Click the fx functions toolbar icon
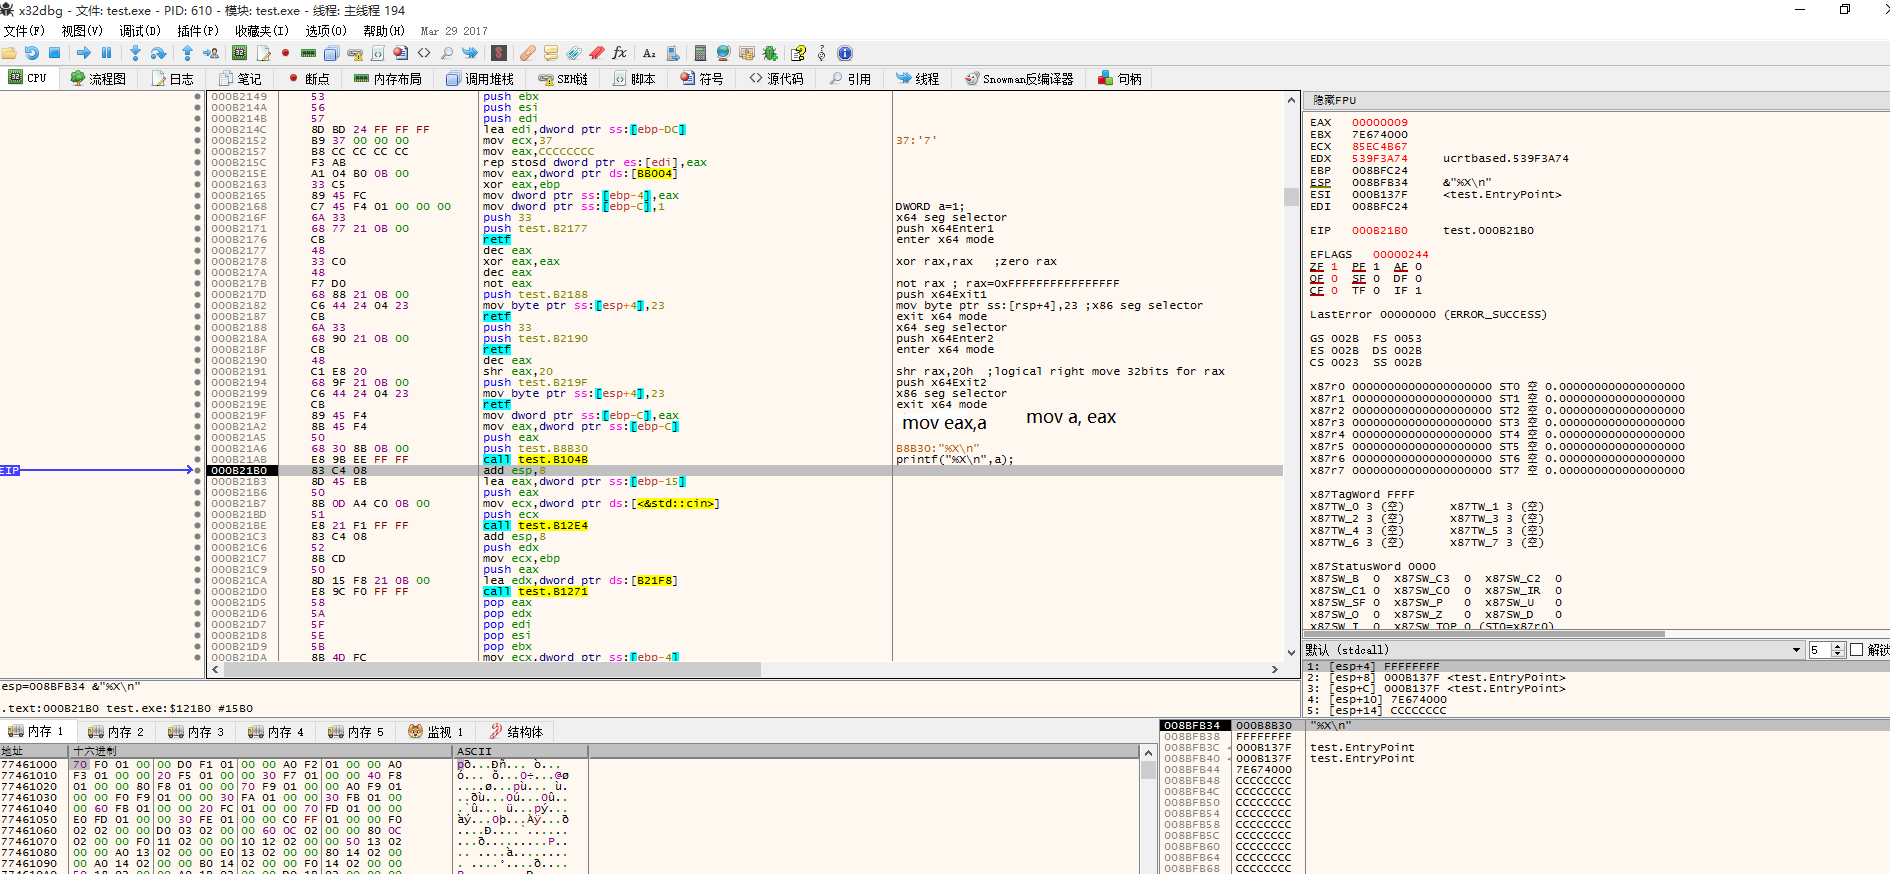Viewport: 1890px width, 874px height. [620, 53]
